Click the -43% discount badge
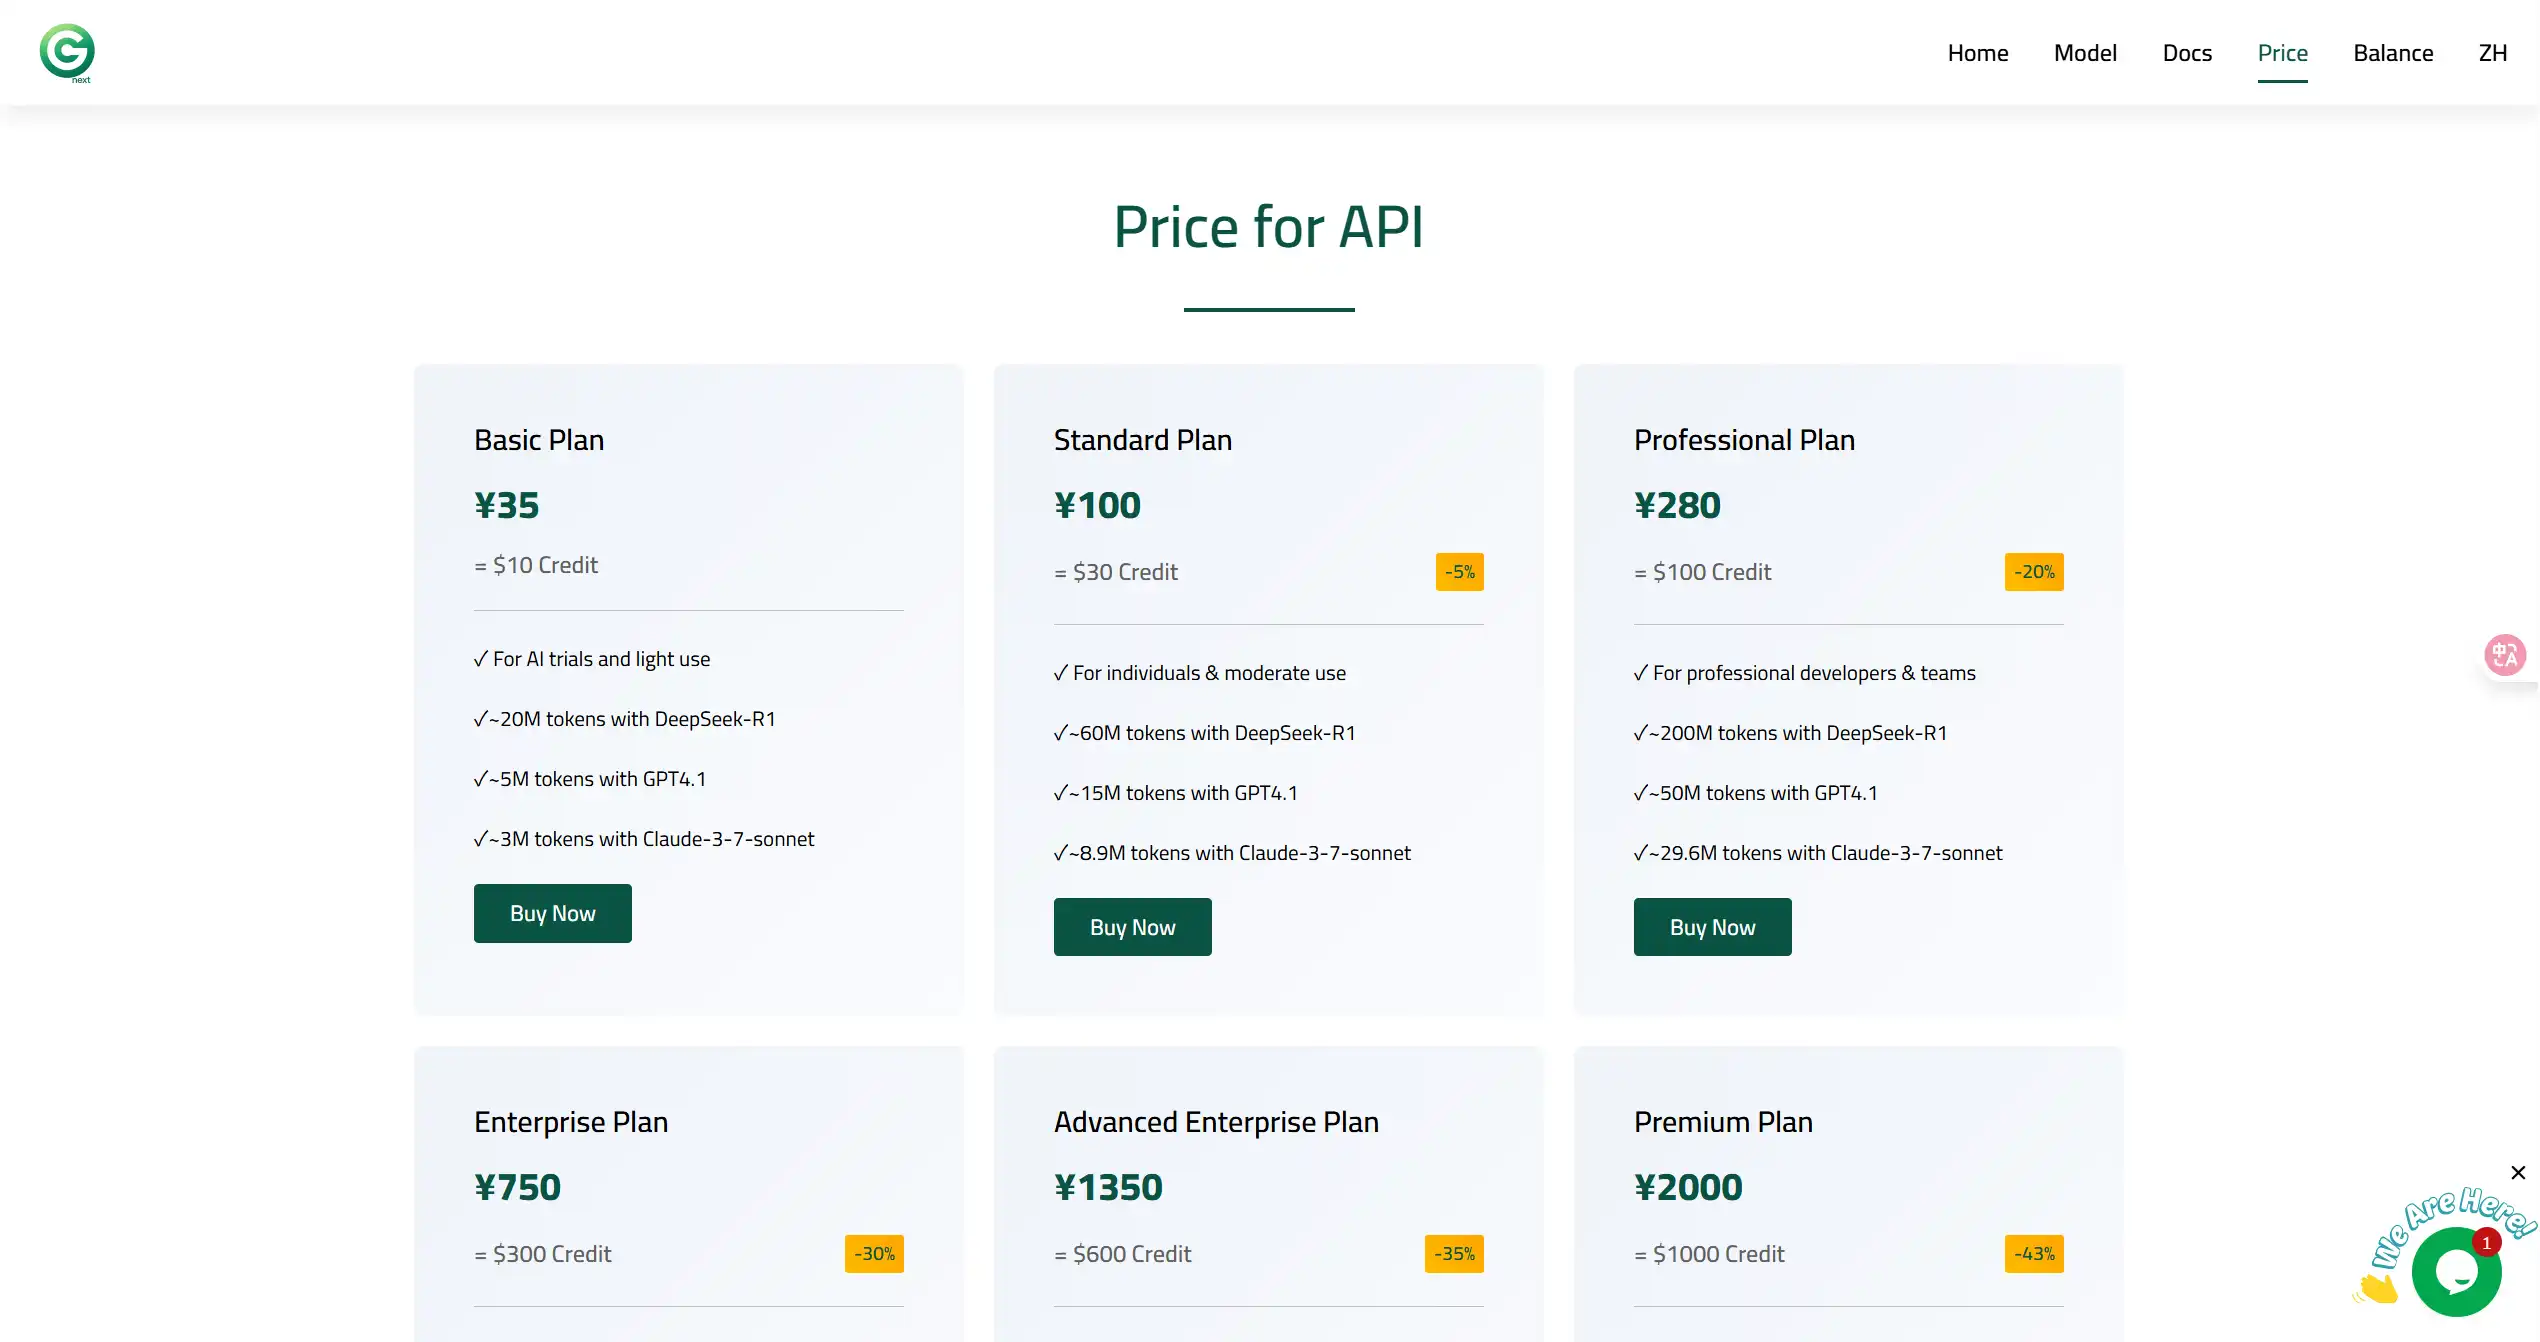Screen dimensions: 2540x1342 [x=2034, y=1254]
